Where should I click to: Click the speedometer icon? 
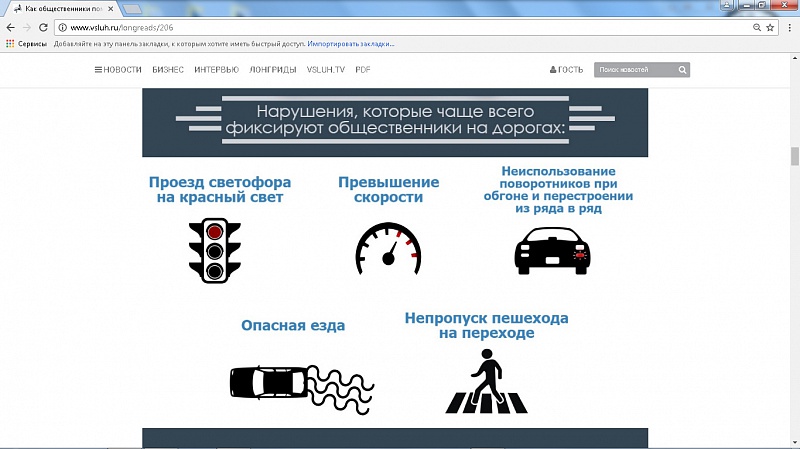click(388, 249)
